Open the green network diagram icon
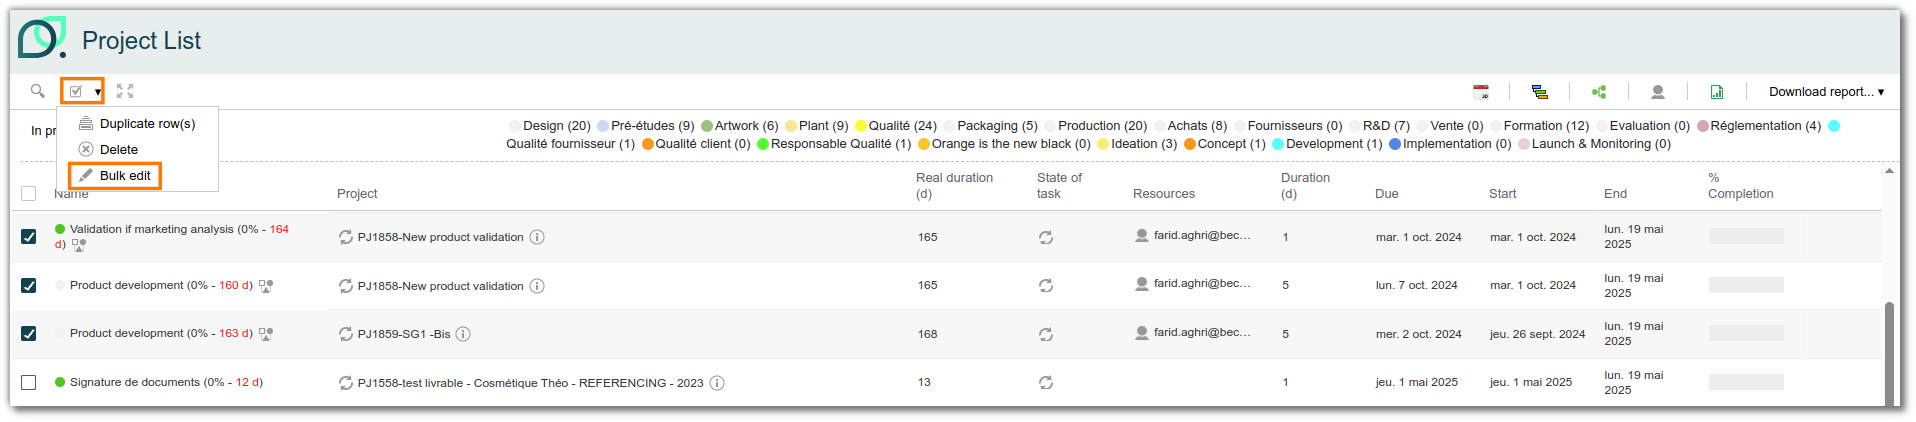The image size is (1916, 422). coord(1599,92)
